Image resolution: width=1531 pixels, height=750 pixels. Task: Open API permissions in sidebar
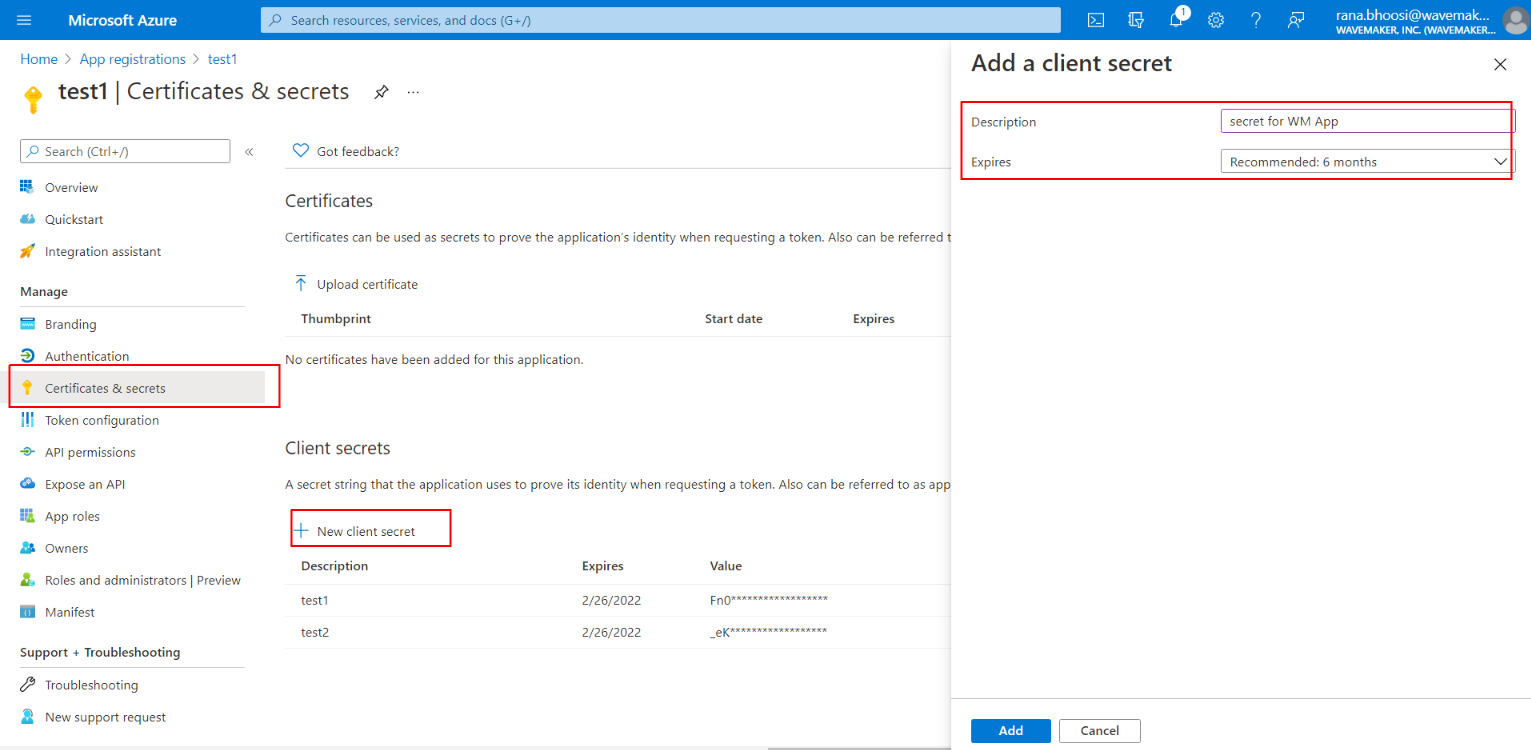coord(90,452)
